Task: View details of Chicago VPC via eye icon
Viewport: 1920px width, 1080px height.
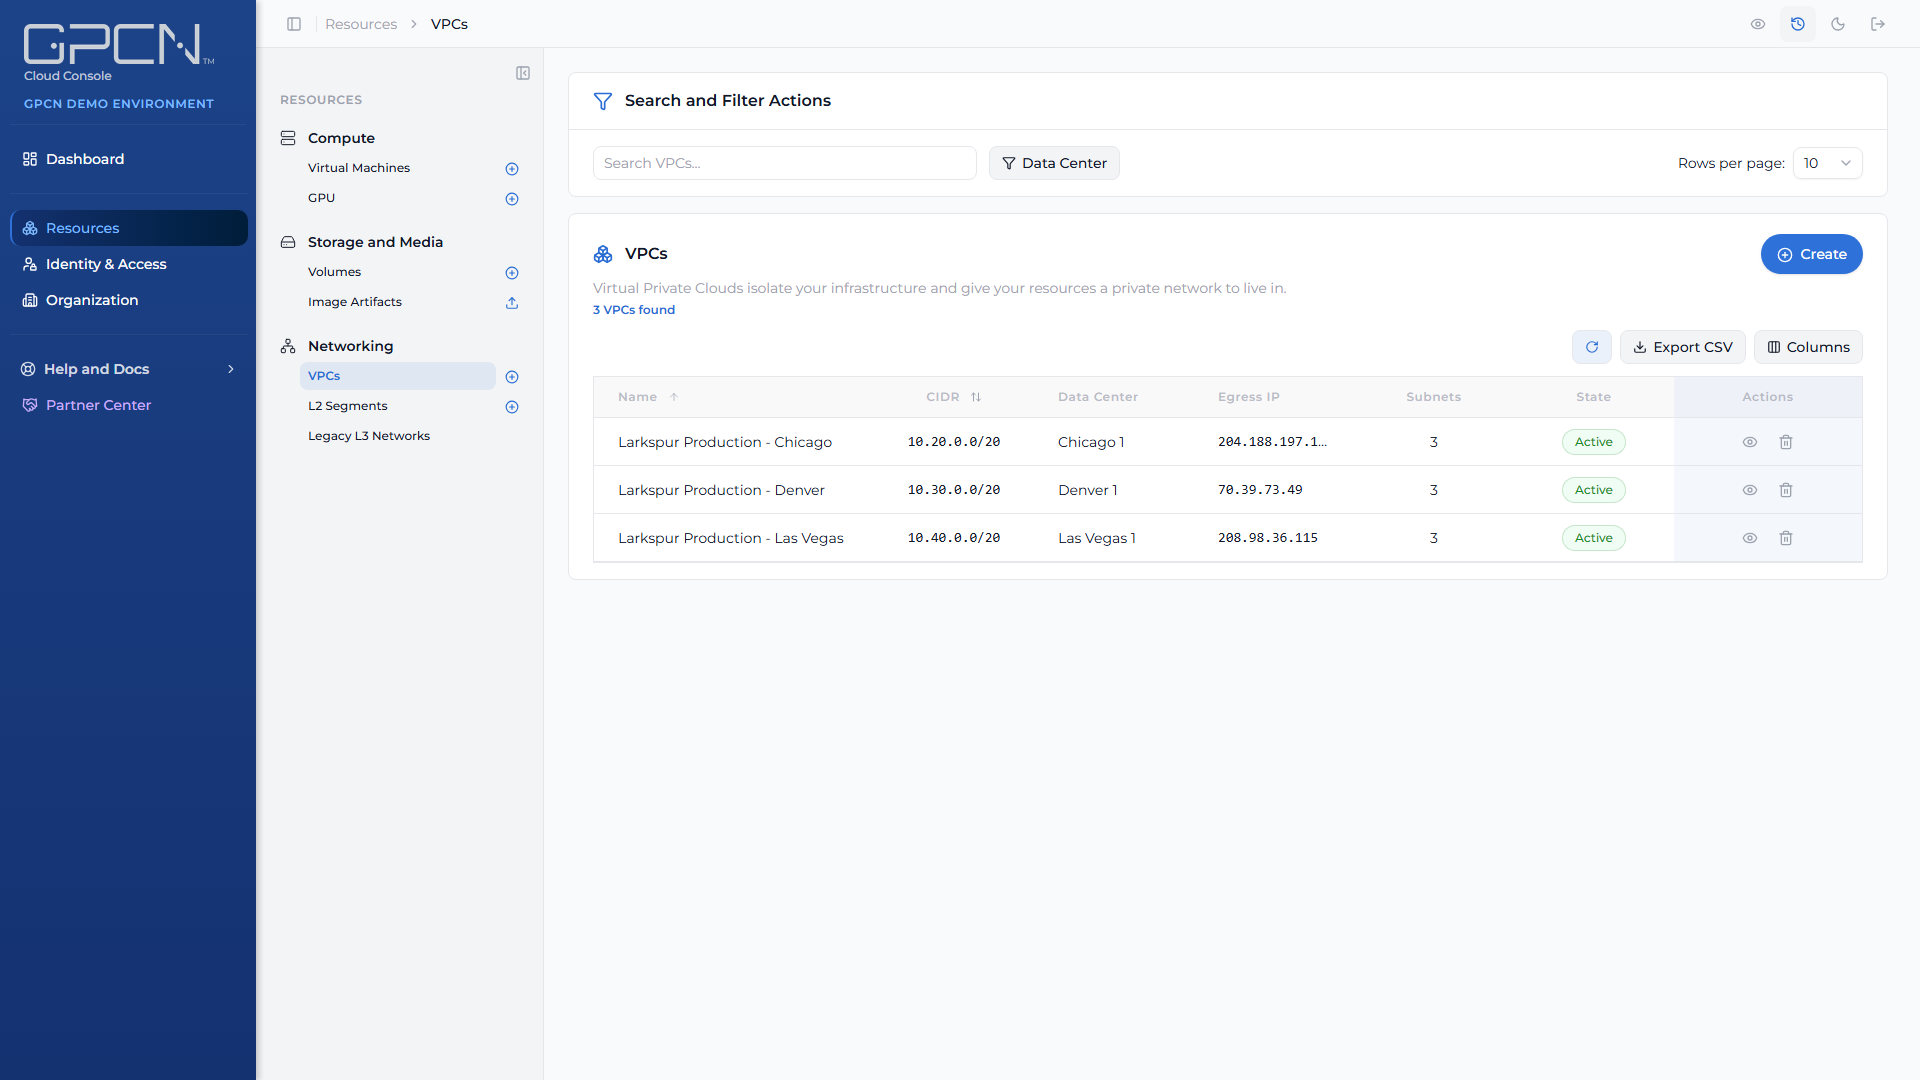Action: pyautogui.click(x=1750, y=442)
